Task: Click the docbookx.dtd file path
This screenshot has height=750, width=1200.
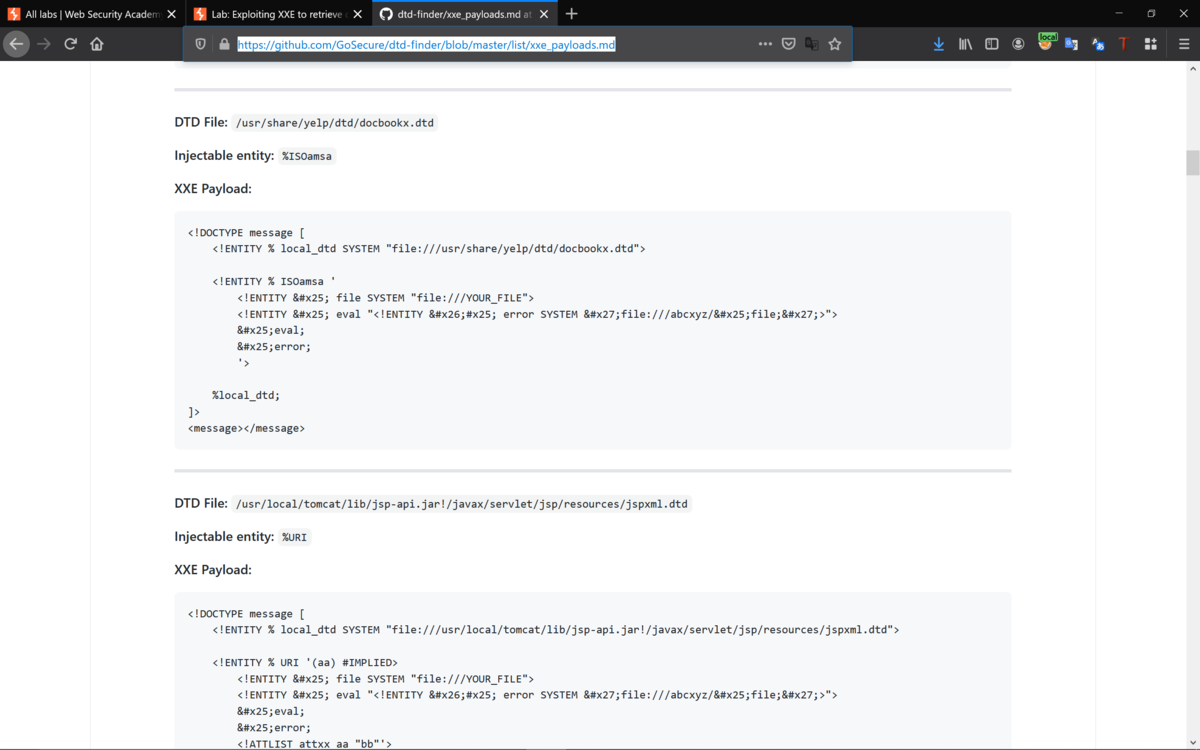Action: tap(335, 123)
